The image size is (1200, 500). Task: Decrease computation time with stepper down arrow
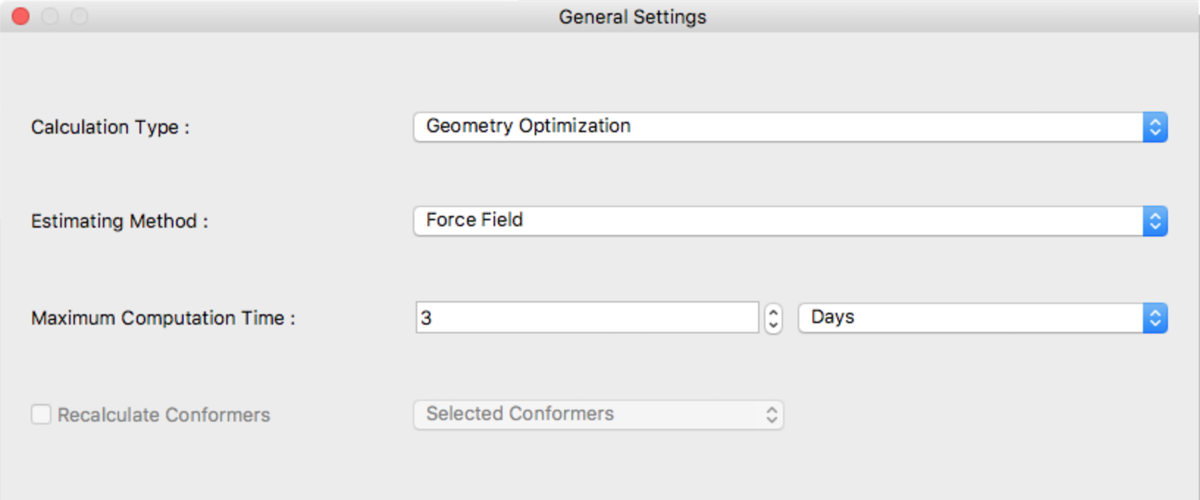point(773,326)
